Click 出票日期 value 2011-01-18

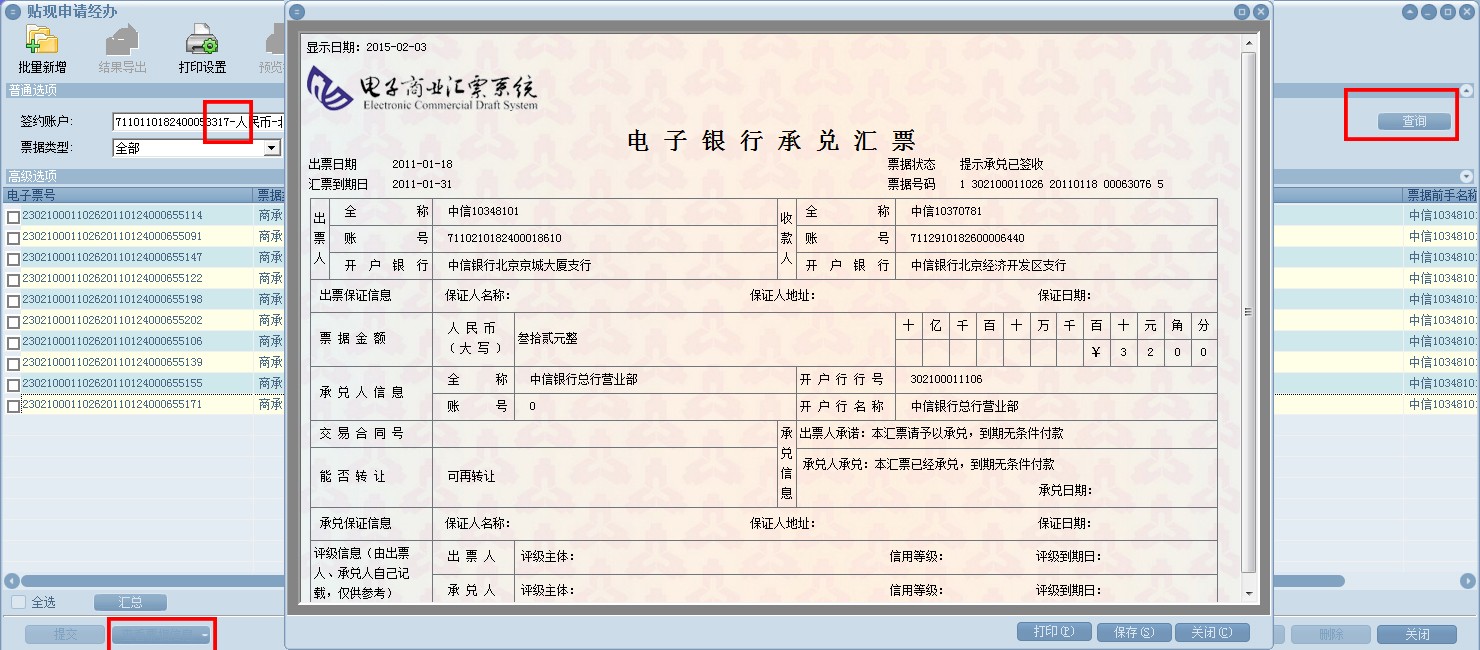click(x=422, y=164)
